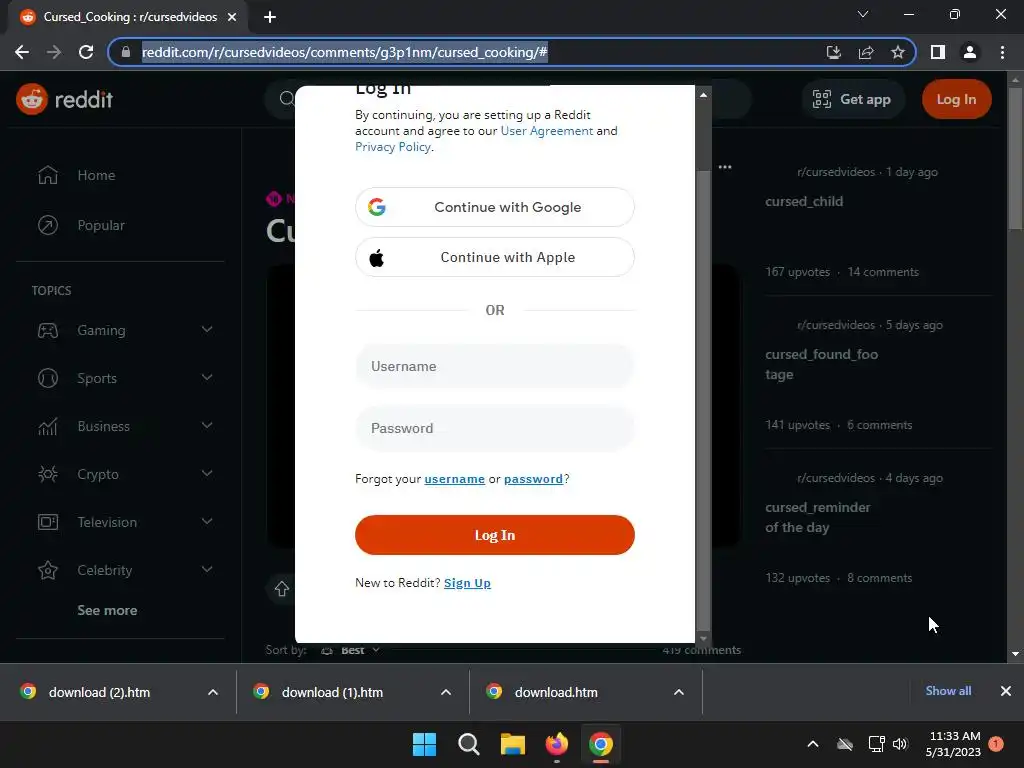Click Continue with Google button
The width and height of the screenshot is (1024, 768).
click(x=494, y=207)
